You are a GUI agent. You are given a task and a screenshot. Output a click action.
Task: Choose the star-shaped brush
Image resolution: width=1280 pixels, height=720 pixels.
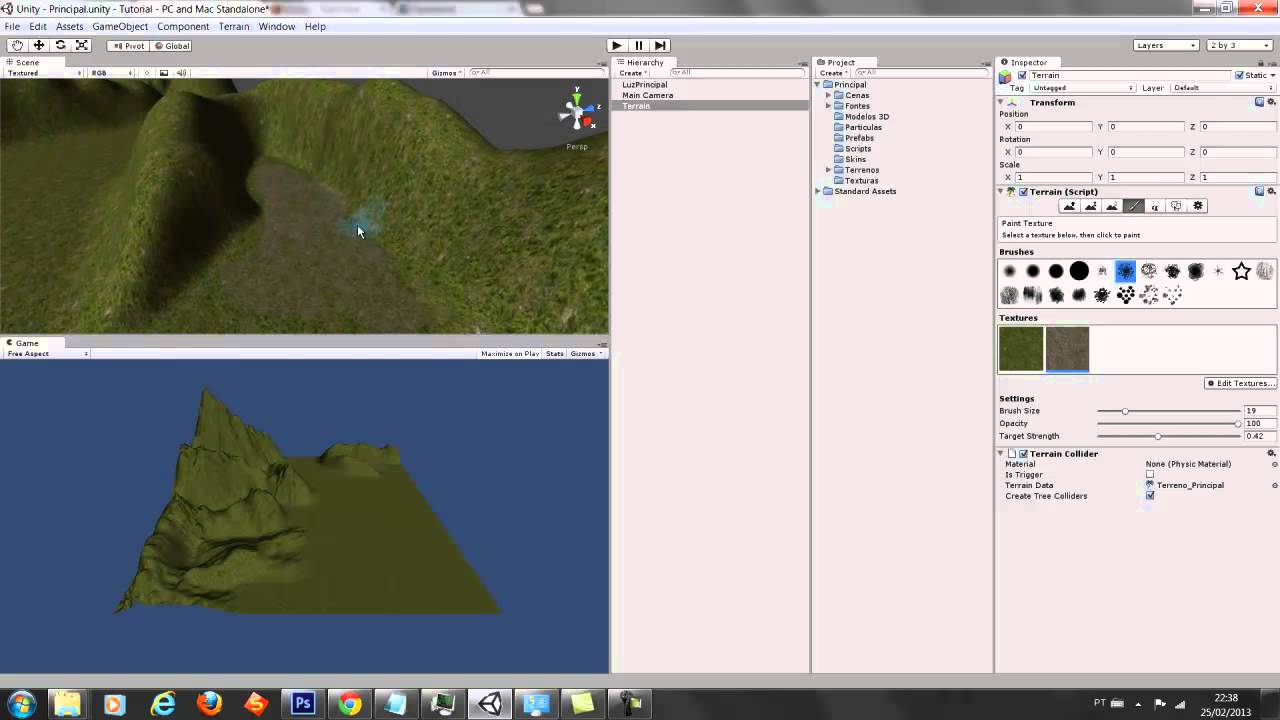pos(1241,271)
